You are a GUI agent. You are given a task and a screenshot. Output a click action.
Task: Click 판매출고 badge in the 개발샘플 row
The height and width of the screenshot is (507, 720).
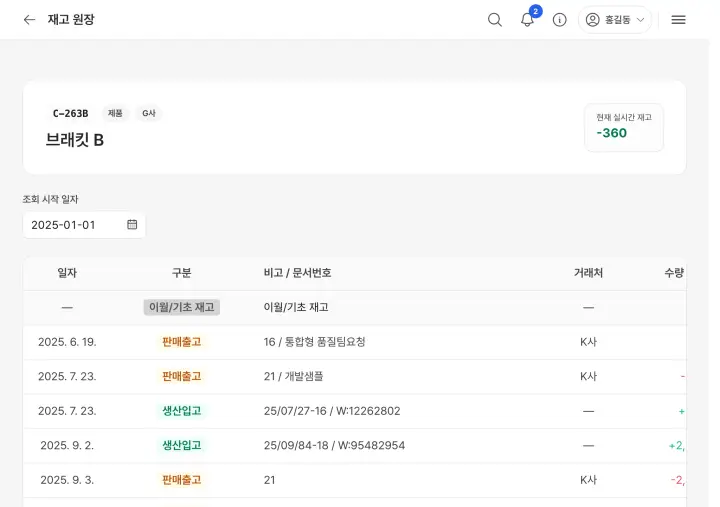click(x=181, y=377)
